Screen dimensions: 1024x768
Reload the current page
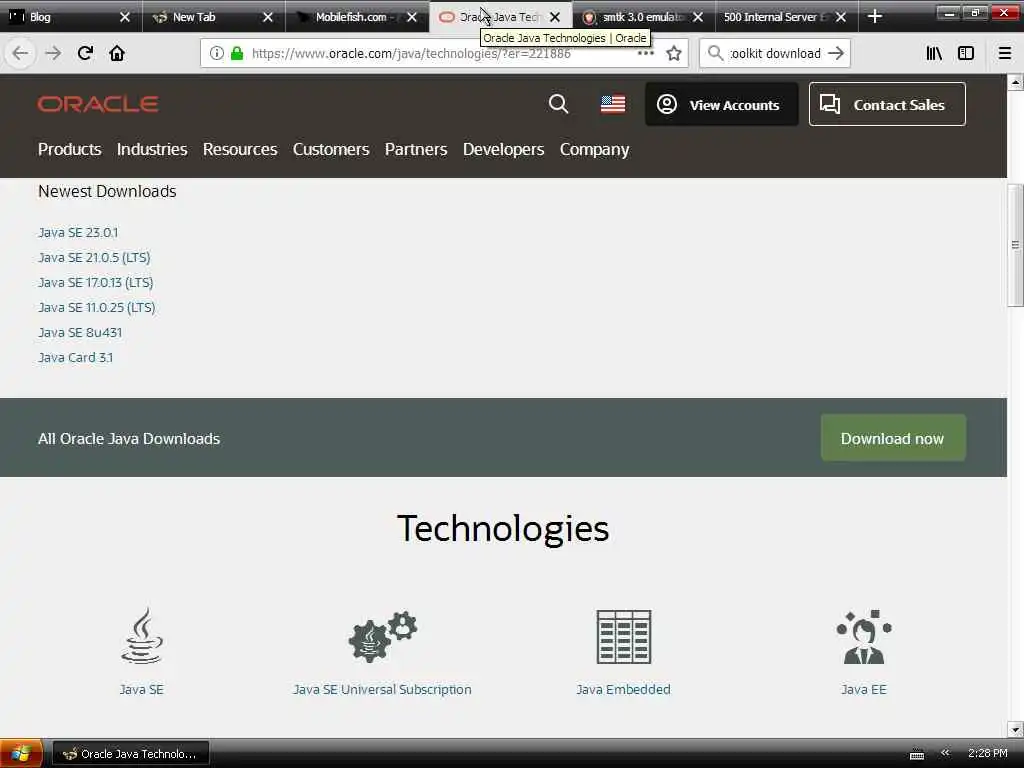coord(85,53)
